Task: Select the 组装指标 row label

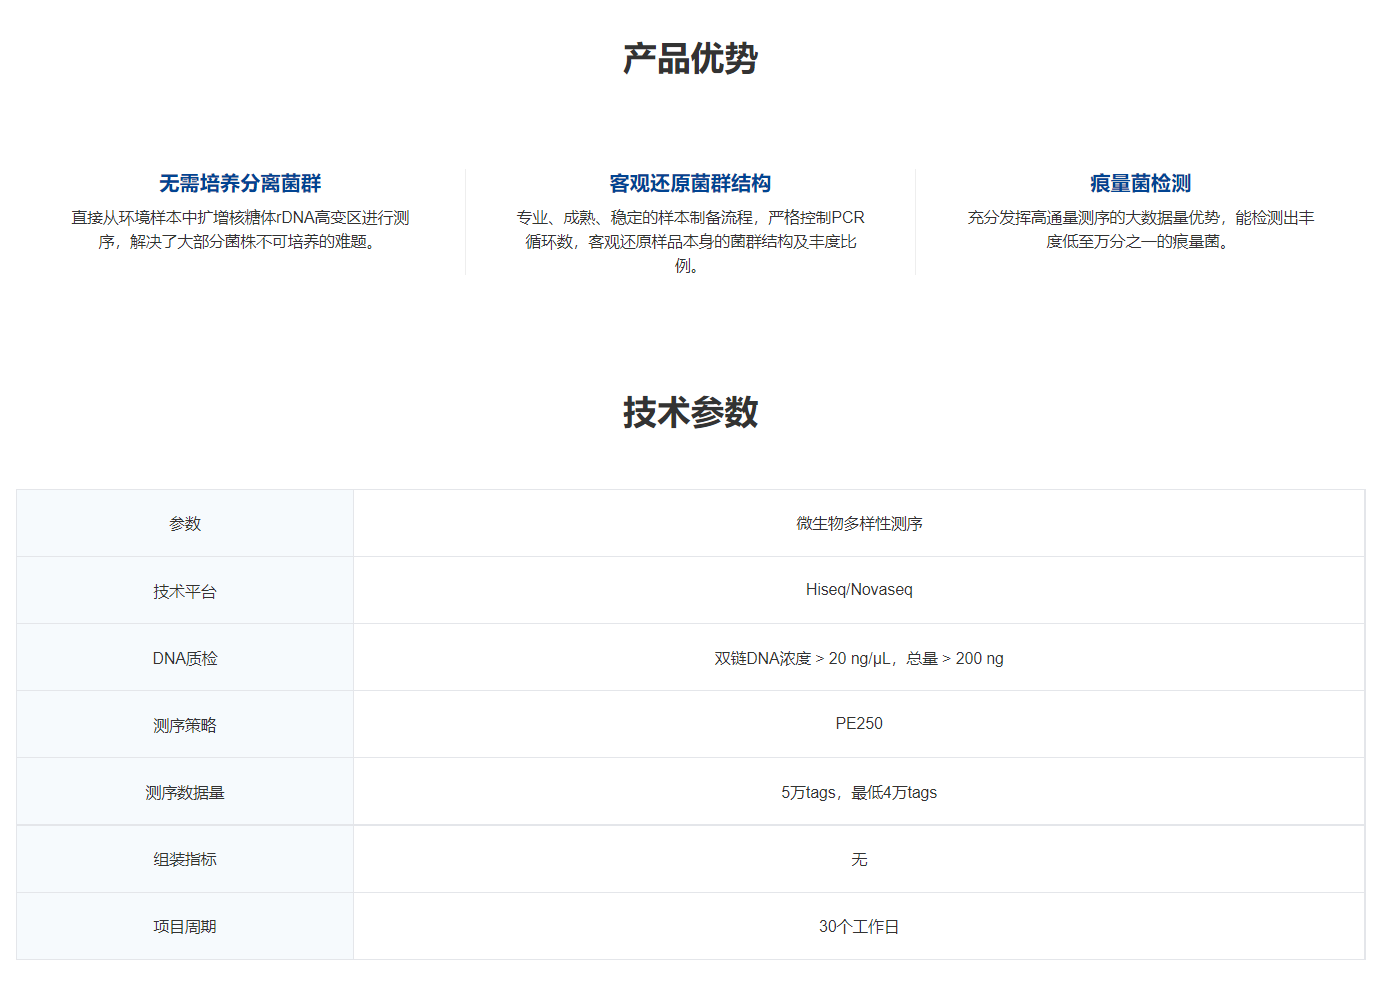Action: pos(185,860)
